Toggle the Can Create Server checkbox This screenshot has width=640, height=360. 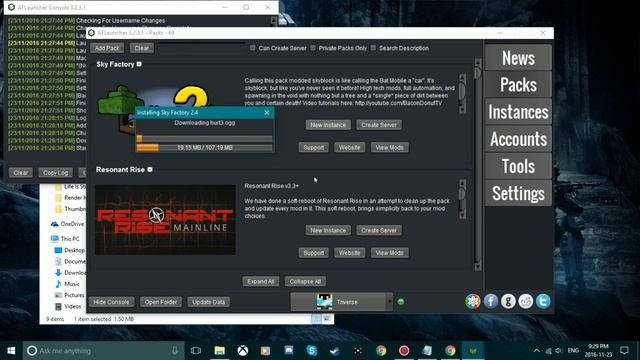[253, 48]
